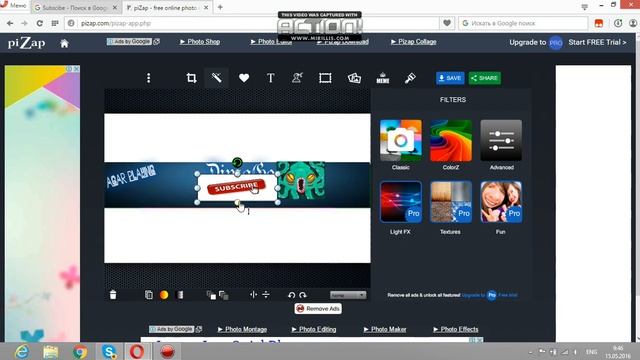Open the blend mode dropdown
640x360 pixels.
pos(348,295)
